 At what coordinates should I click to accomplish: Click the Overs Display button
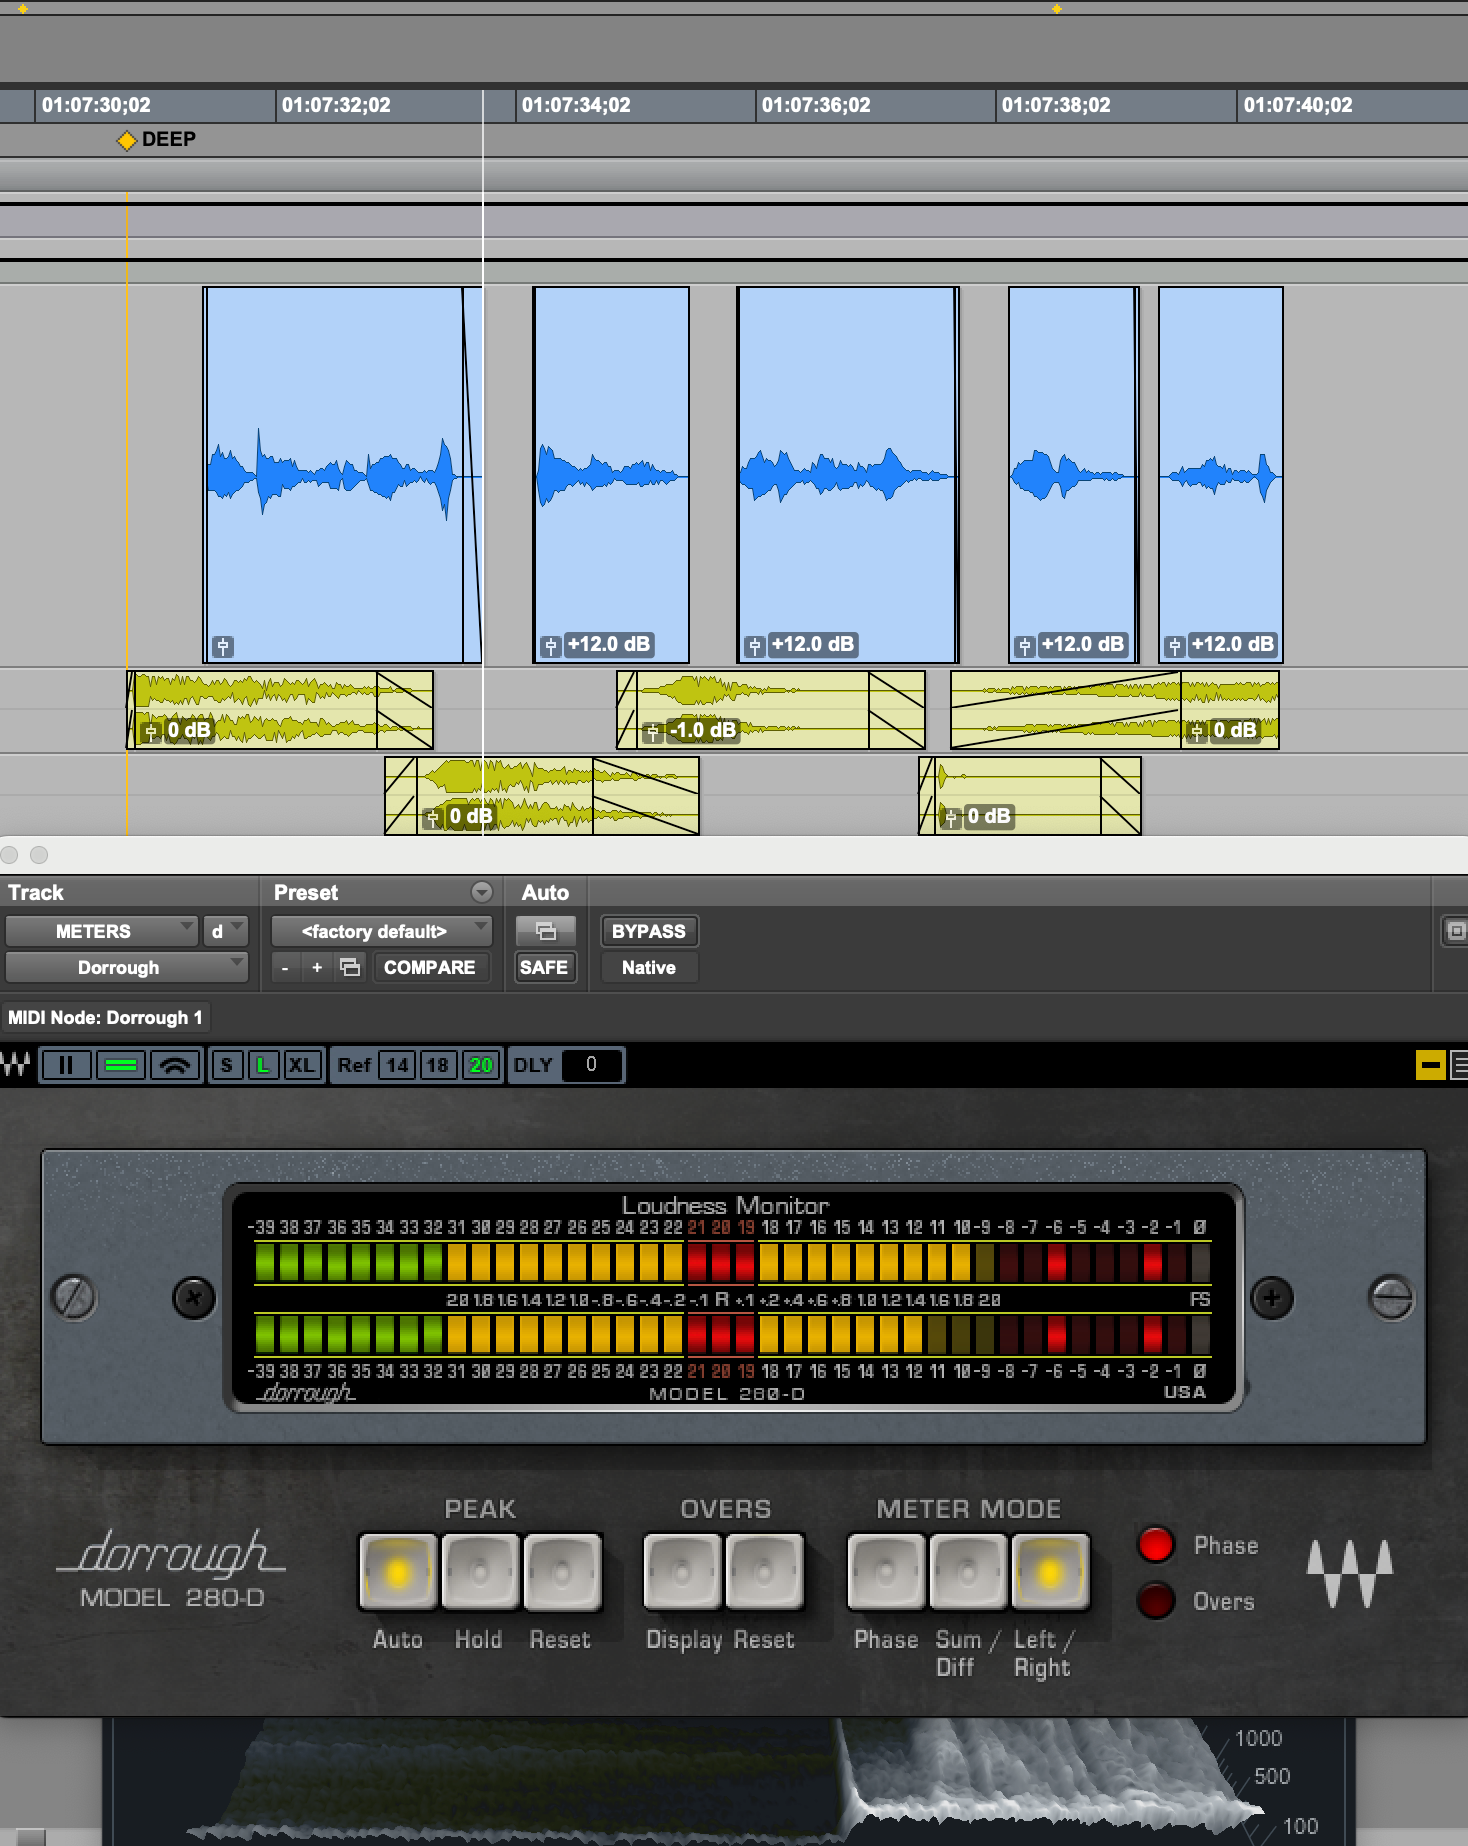[683, 1572]
